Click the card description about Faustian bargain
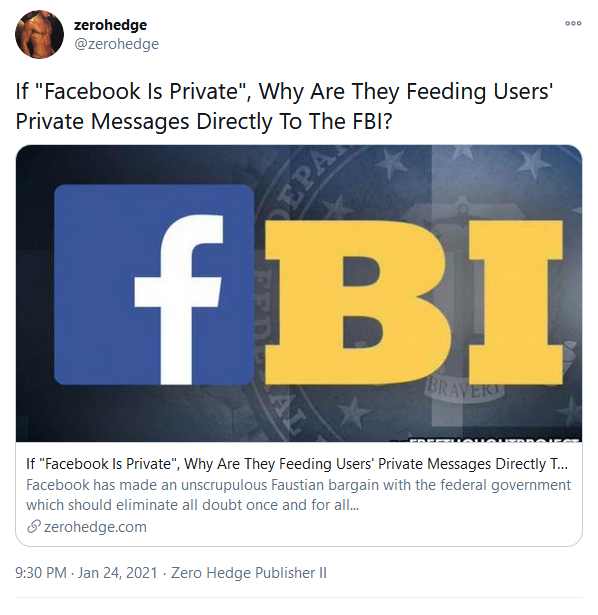Image resolution: width=598 pixels, height=615 pixels. pyautogui.click(x=298, y=495)
